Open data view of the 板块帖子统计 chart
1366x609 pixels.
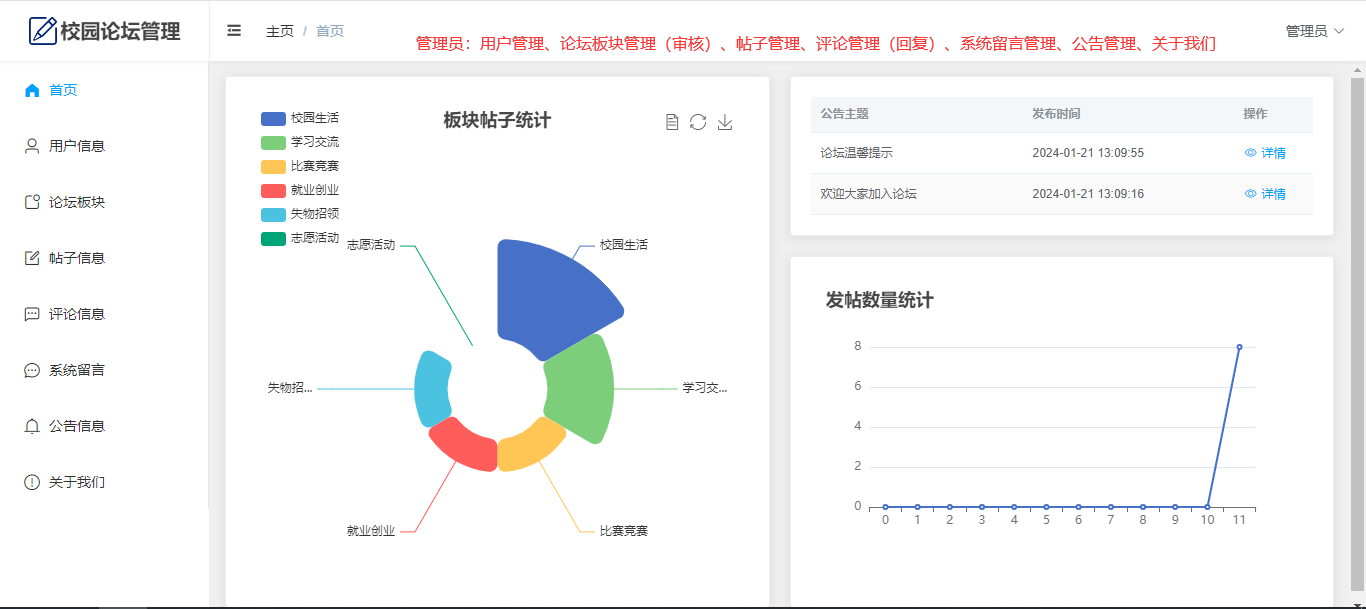click(672, 122)
